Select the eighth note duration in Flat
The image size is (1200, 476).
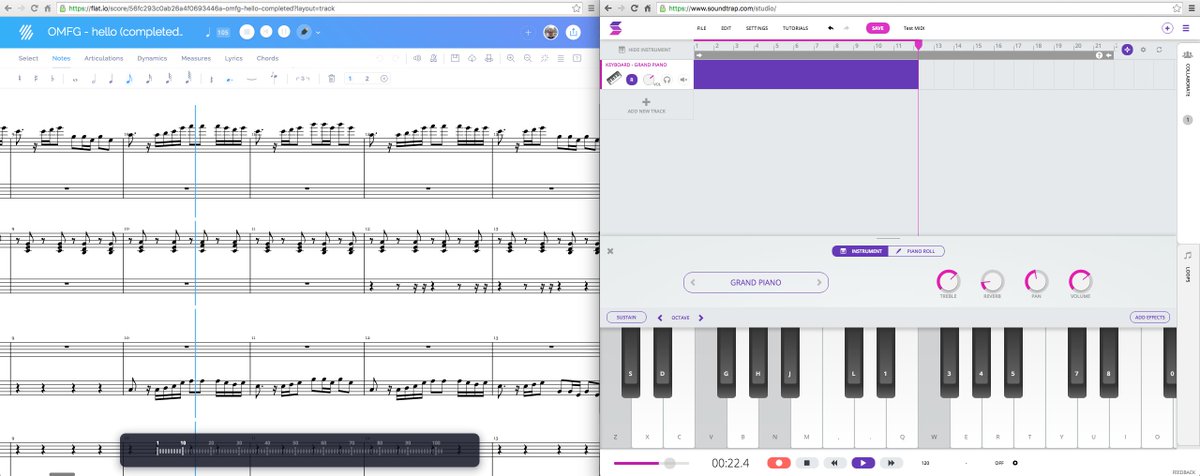tap(128, 78)
